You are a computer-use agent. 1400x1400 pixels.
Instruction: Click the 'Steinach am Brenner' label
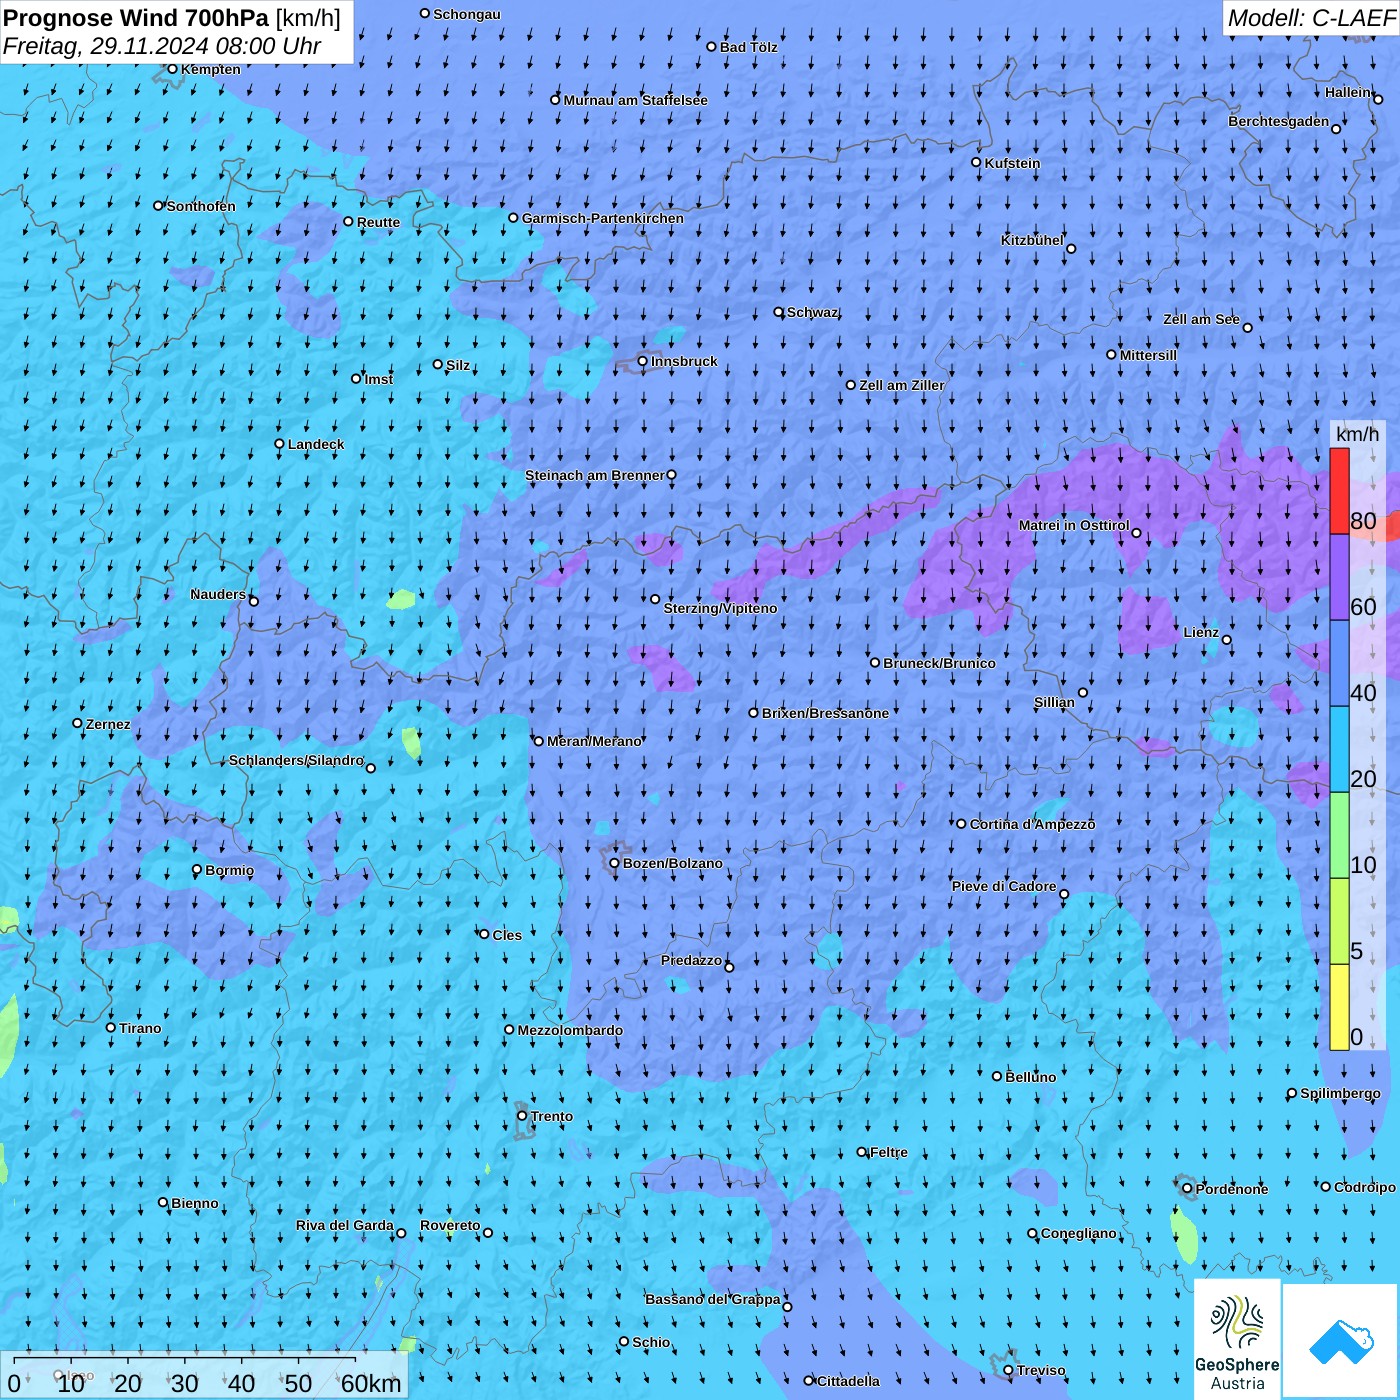click(595, 475)
